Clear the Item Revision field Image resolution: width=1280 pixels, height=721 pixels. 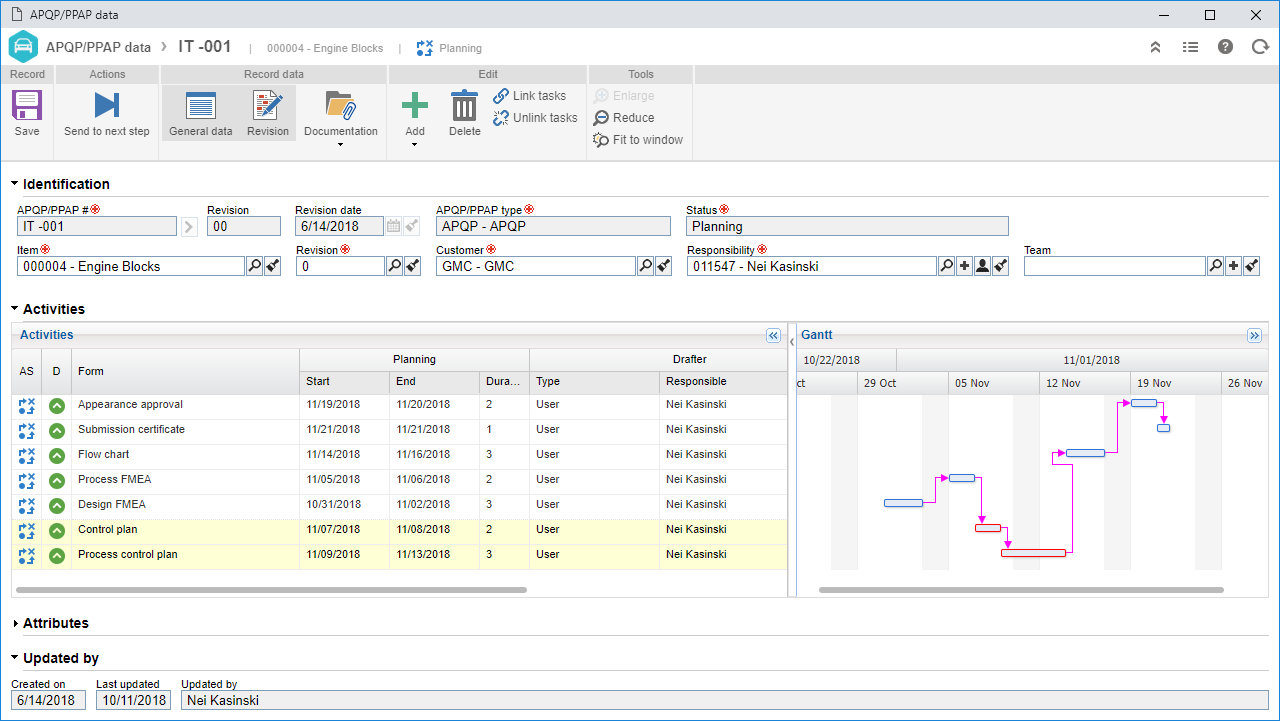[412, 266]
